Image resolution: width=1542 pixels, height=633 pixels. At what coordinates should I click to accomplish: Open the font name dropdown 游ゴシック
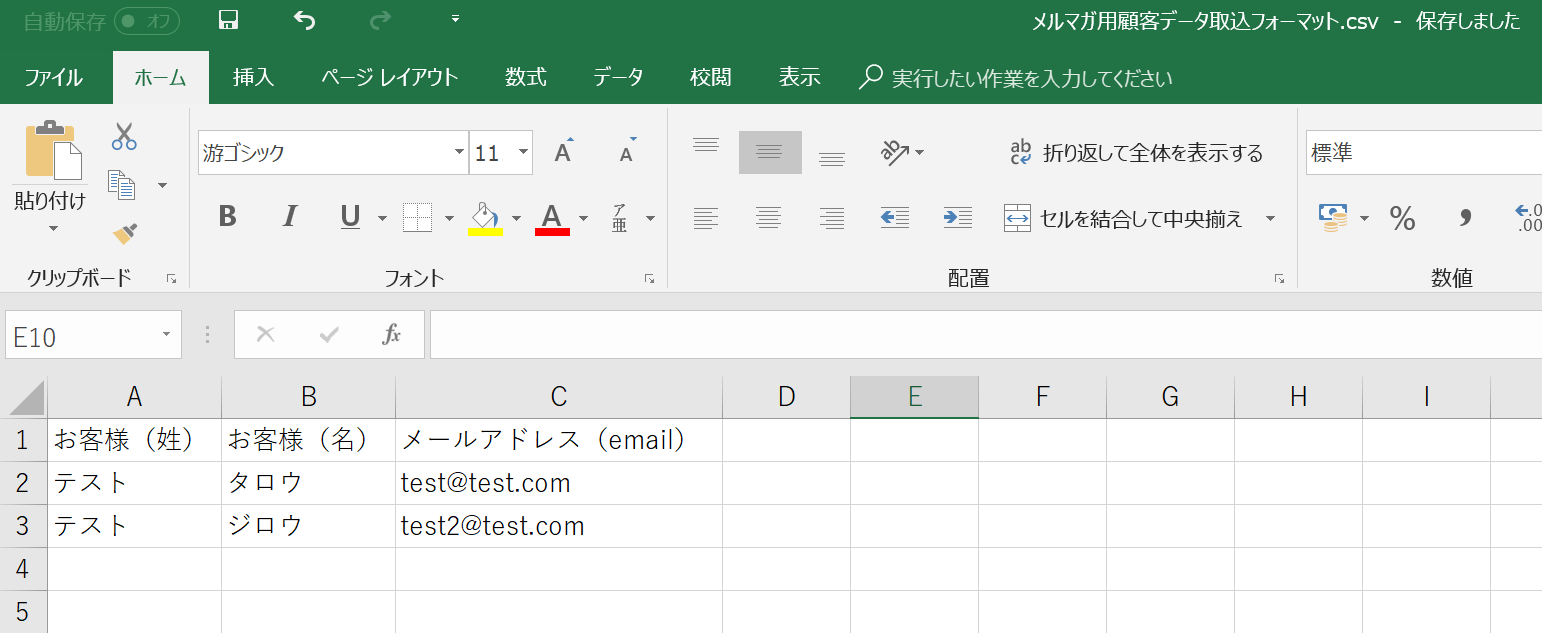point(459,153)
